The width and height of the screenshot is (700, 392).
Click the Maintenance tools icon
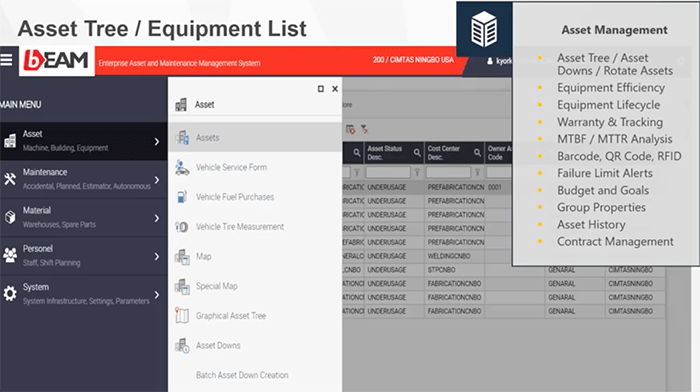point(10,179)
